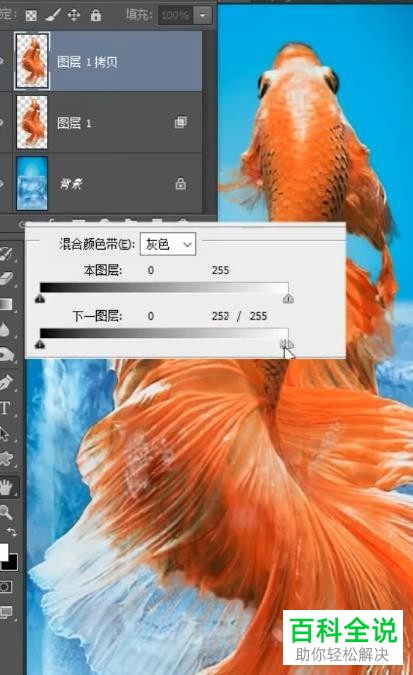Screen dimensions: 413x675
Task: Select the Eraser tool
Action: [x=6, y=279]
